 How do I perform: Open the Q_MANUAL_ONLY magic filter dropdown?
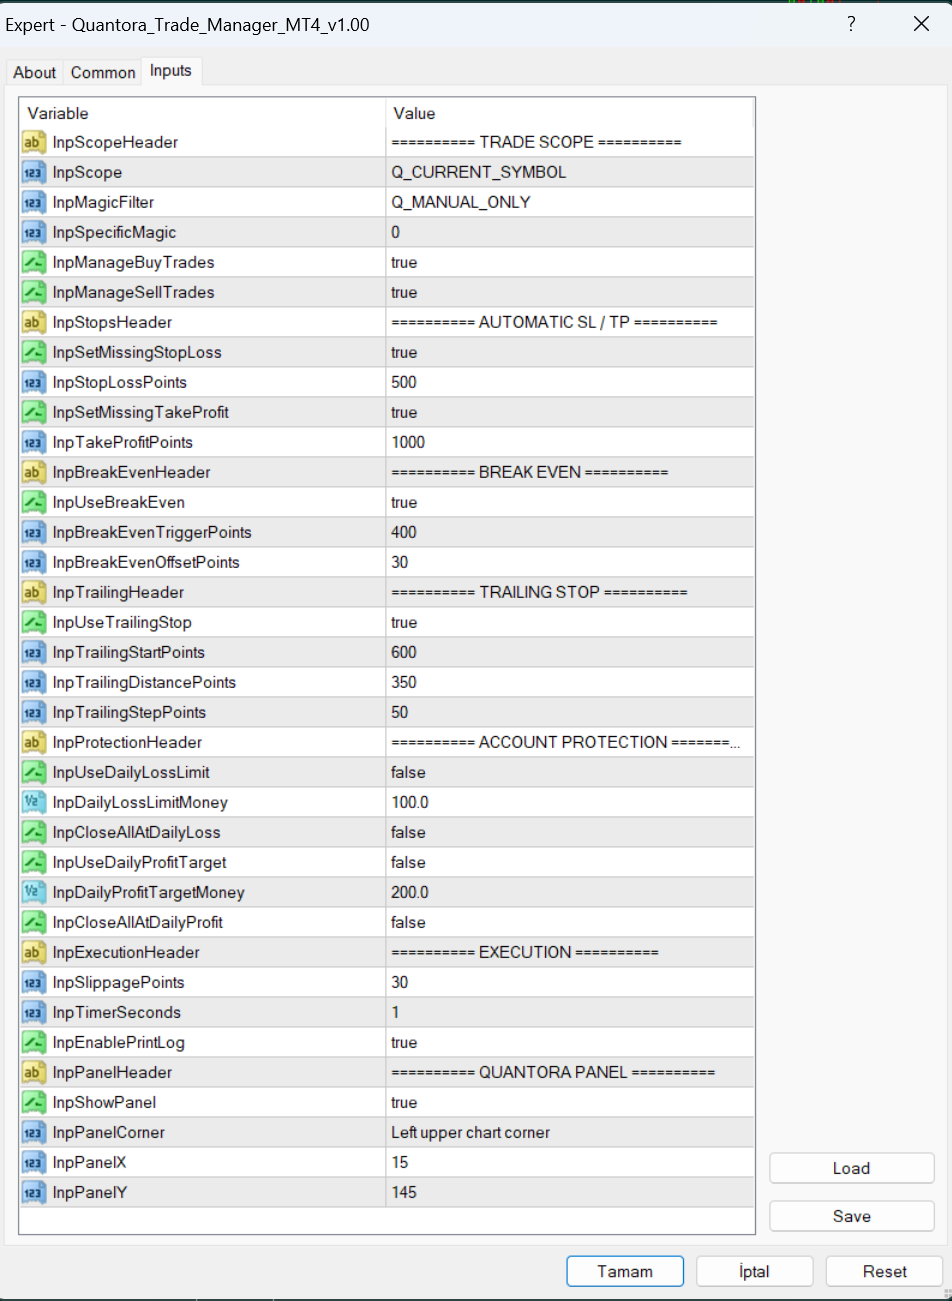(570, 202)
